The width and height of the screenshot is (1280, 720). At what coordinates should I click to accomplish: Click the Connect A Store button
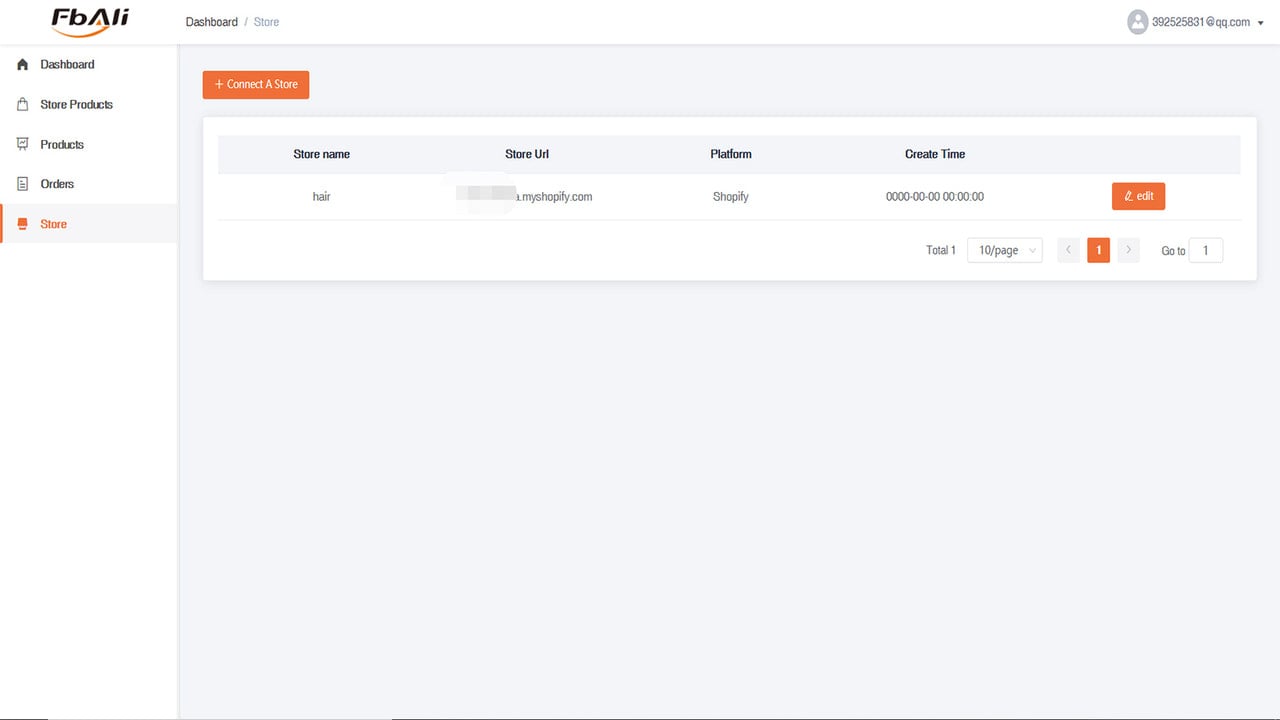pyautogui.click(x=256, y=84)
